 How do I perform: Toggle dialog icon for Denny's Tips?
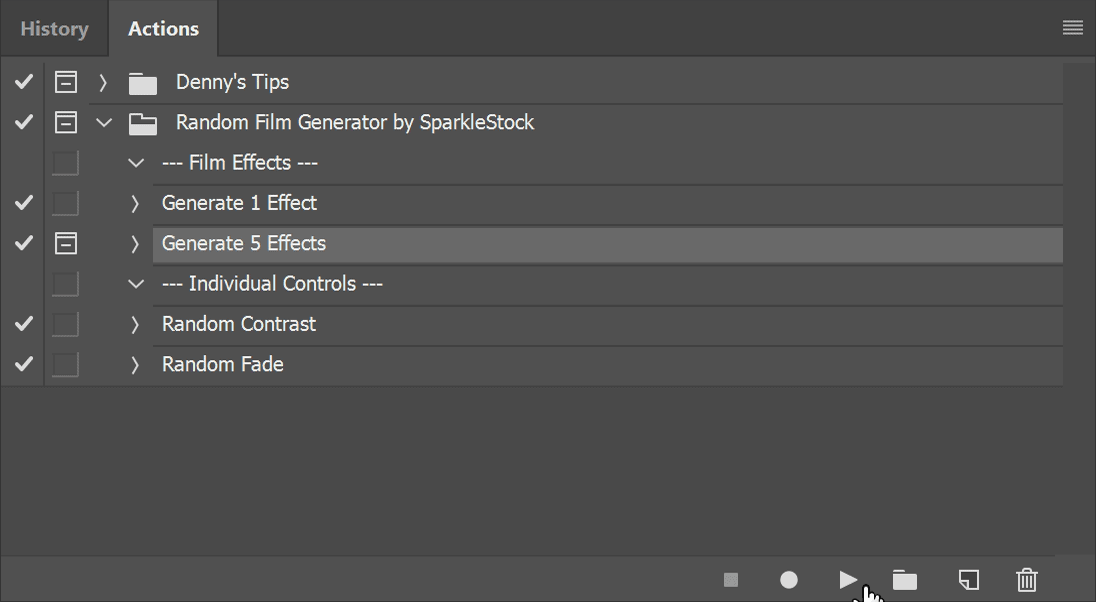66,83
